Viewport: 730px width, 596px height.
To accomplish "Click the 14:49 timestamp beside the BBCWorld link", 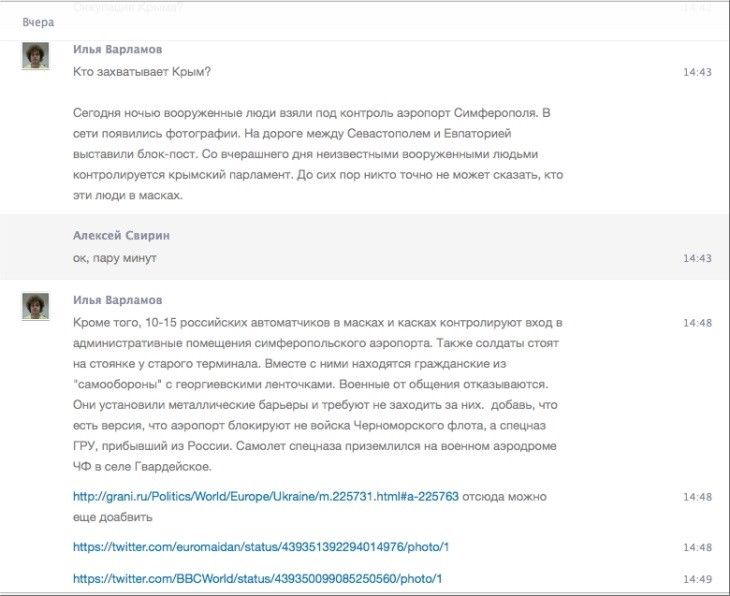I will 697,579.
